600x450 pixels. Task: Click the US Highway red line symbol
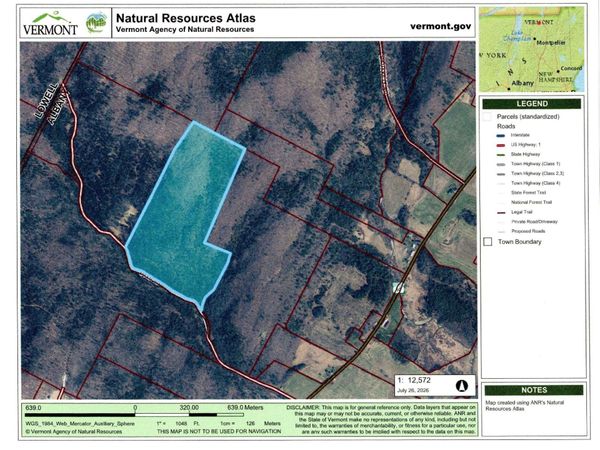coord(501,145)
